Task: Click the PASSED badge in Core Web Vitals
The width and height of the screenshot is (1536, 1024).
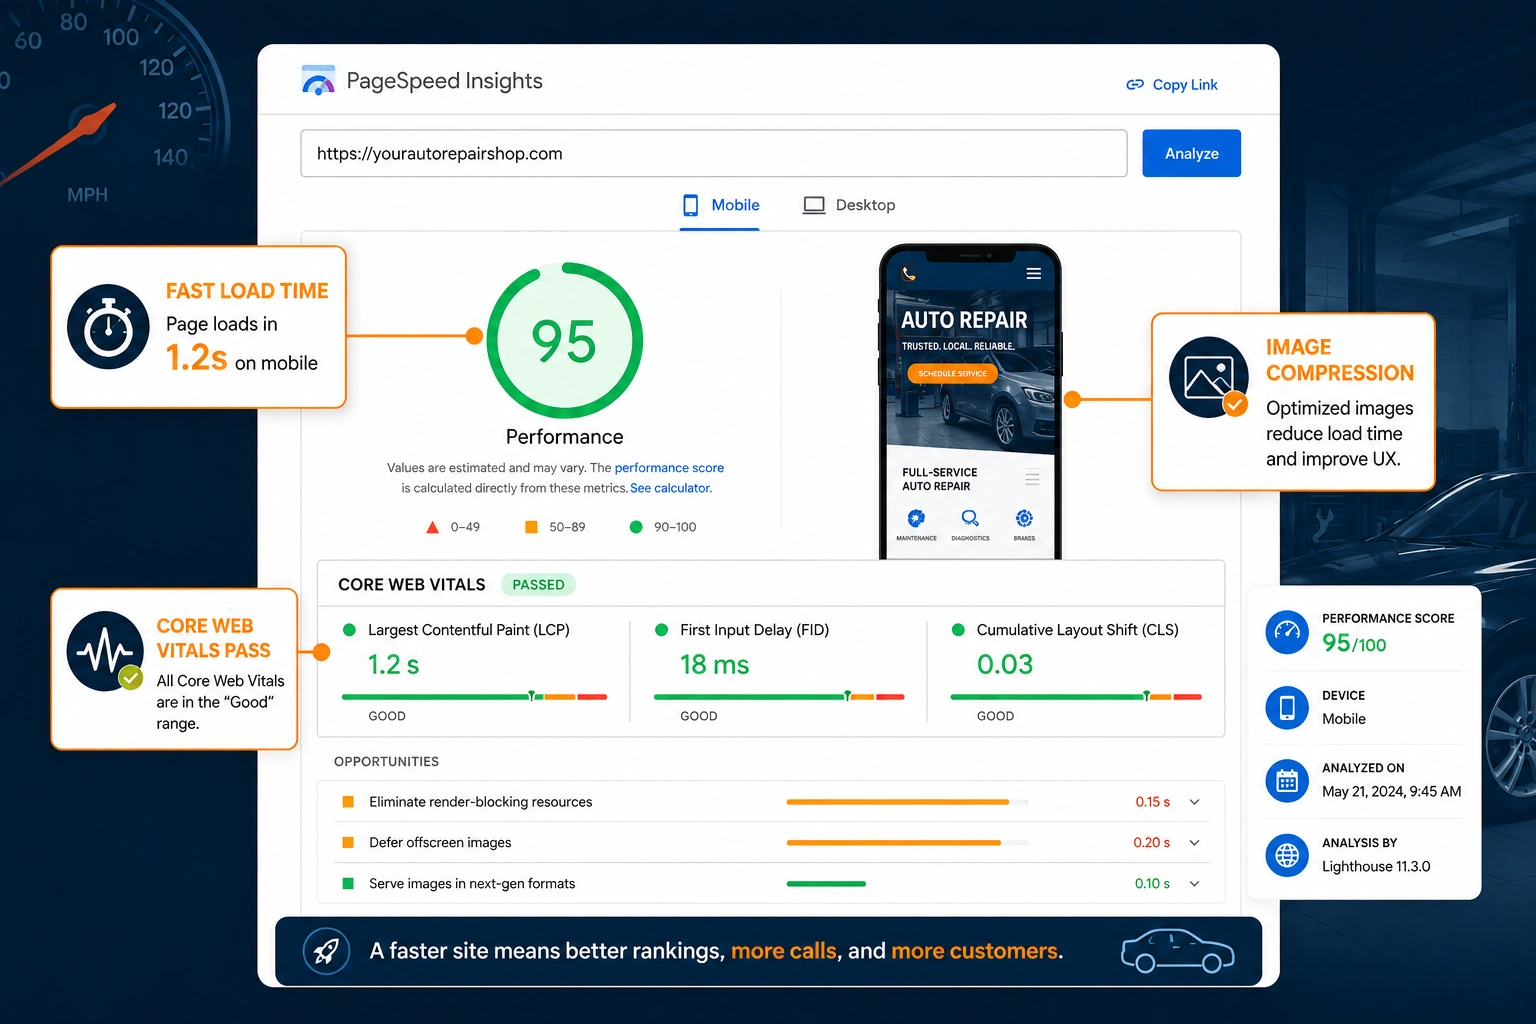Action: point(538,585)
